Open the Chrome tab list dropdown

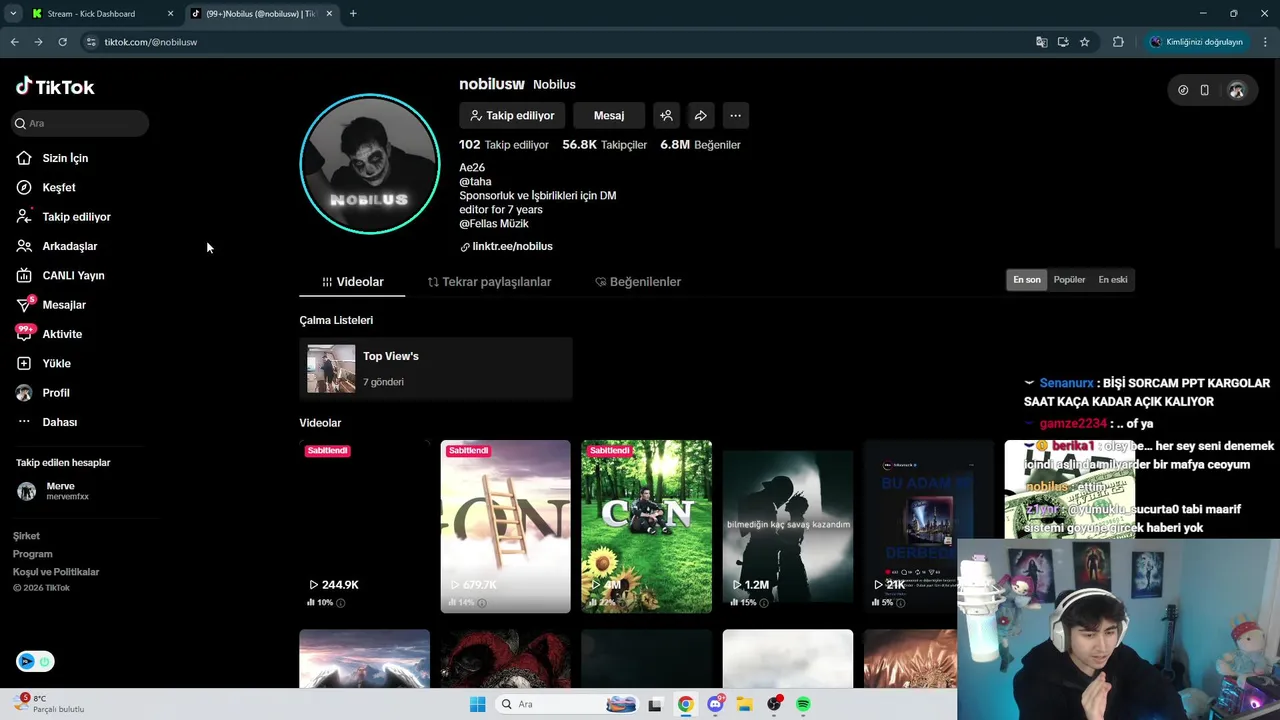pyautogui.click(x=13, y=14)
